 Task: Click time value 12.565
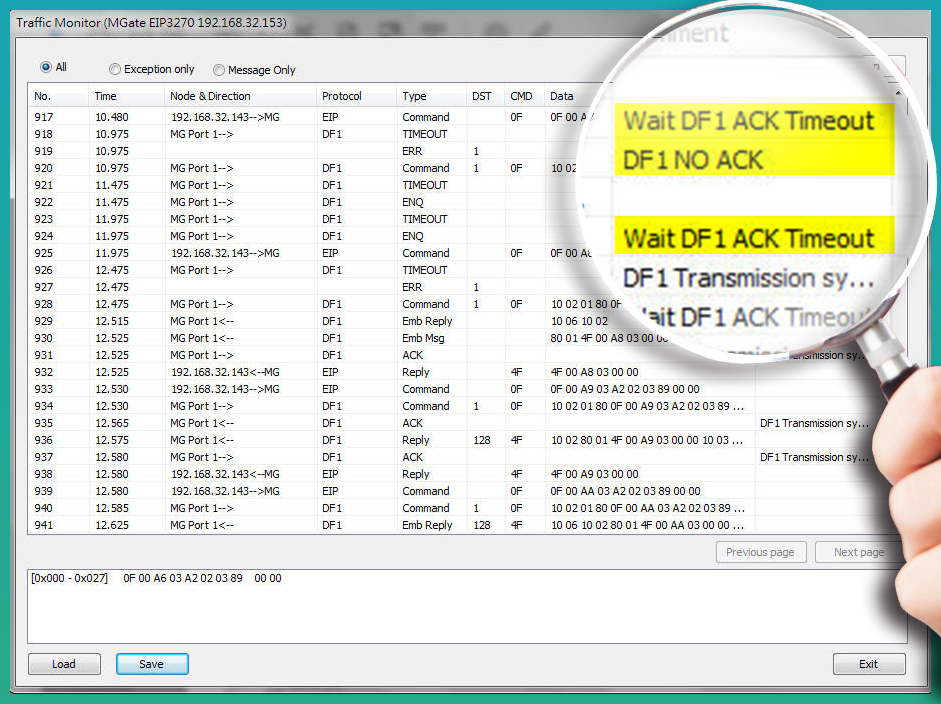[112, 423]
